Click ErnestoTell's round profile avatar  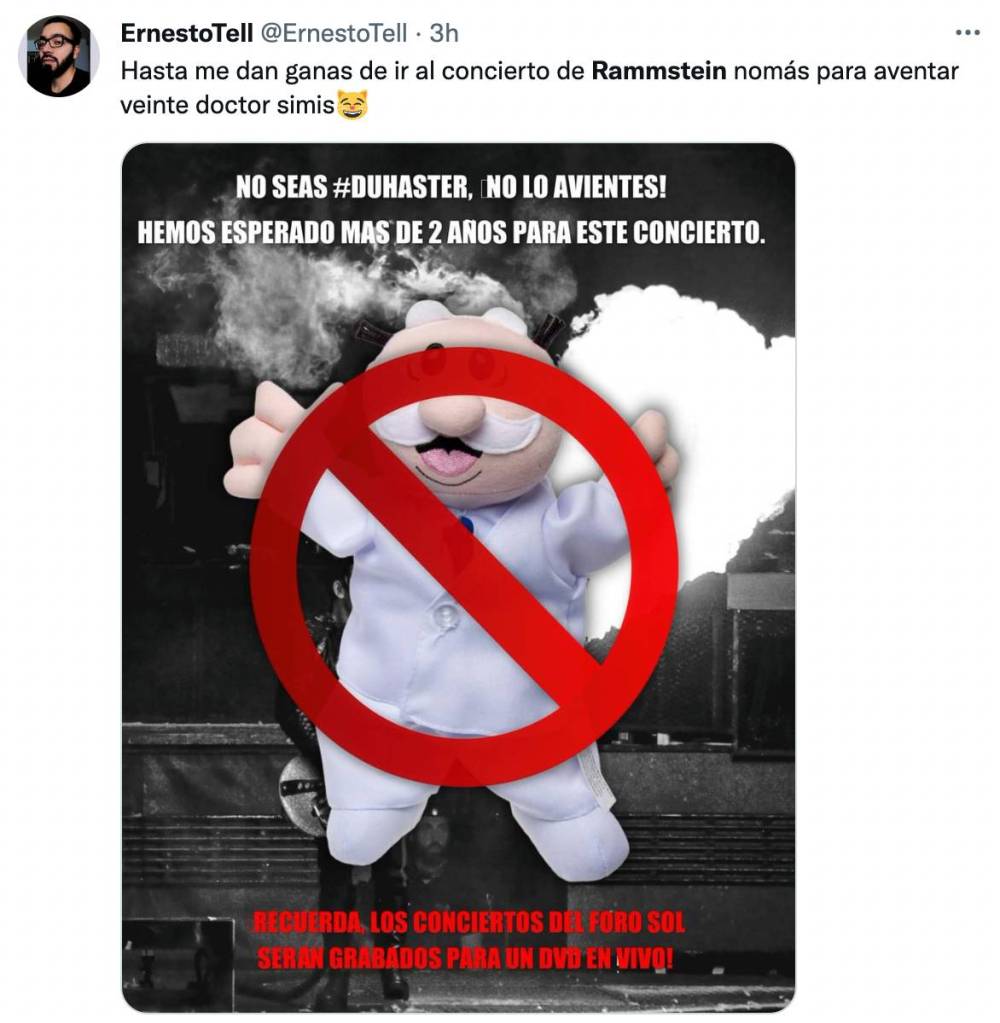pos(58,56)
